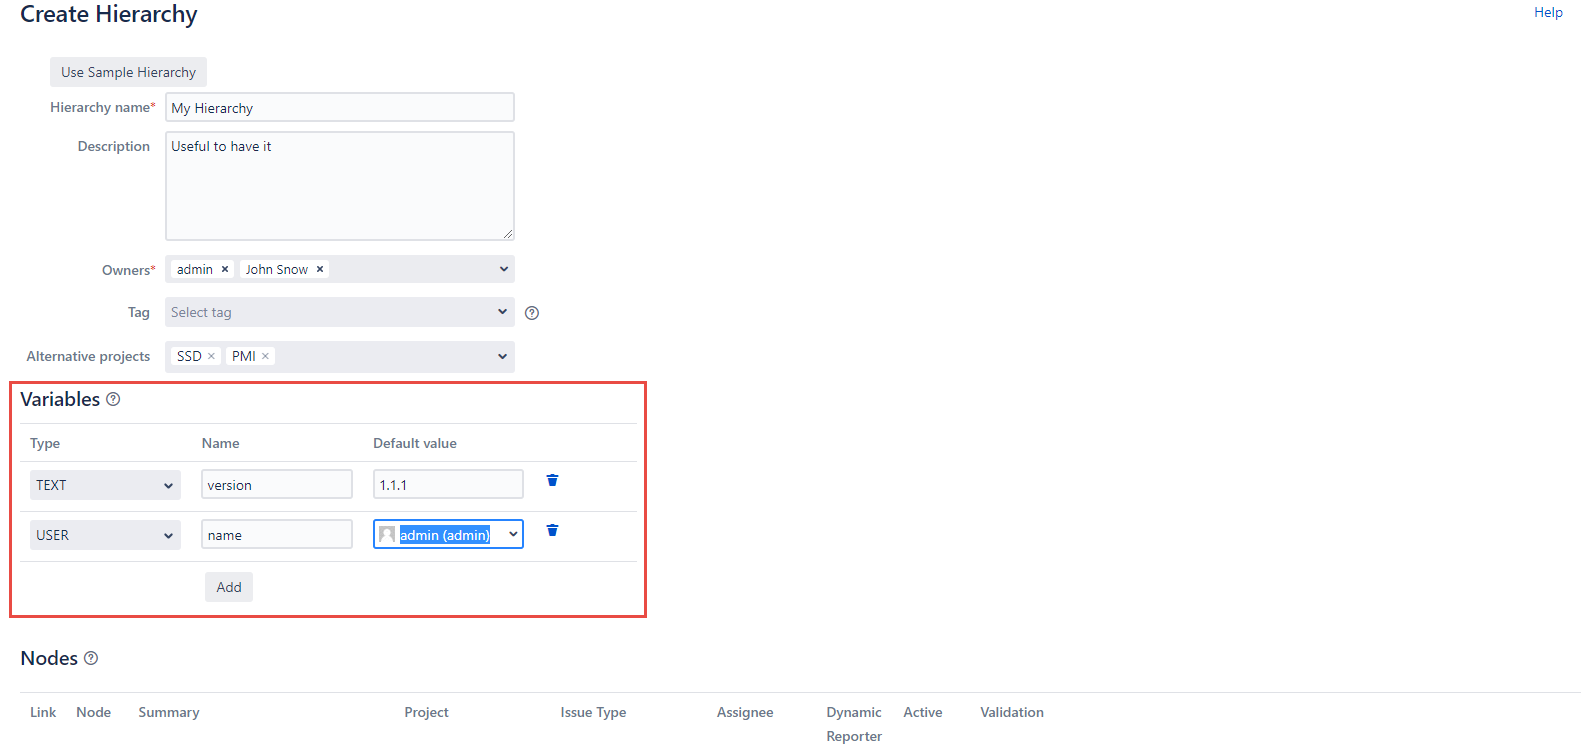Viewport: 1581px width, 753px height.
Task: Expand the Owners dropdown
Action: 503,269
